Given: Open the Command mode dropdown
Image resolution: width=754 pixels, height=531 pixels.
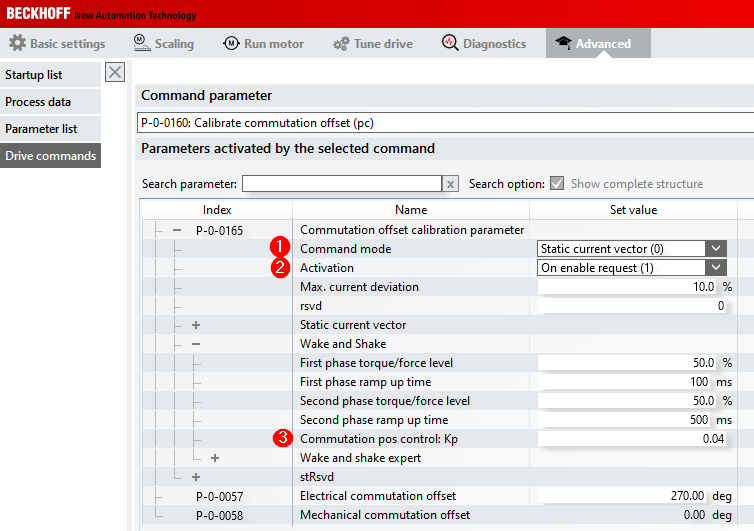Looking at the screenshot, I should tap(716, 249).
